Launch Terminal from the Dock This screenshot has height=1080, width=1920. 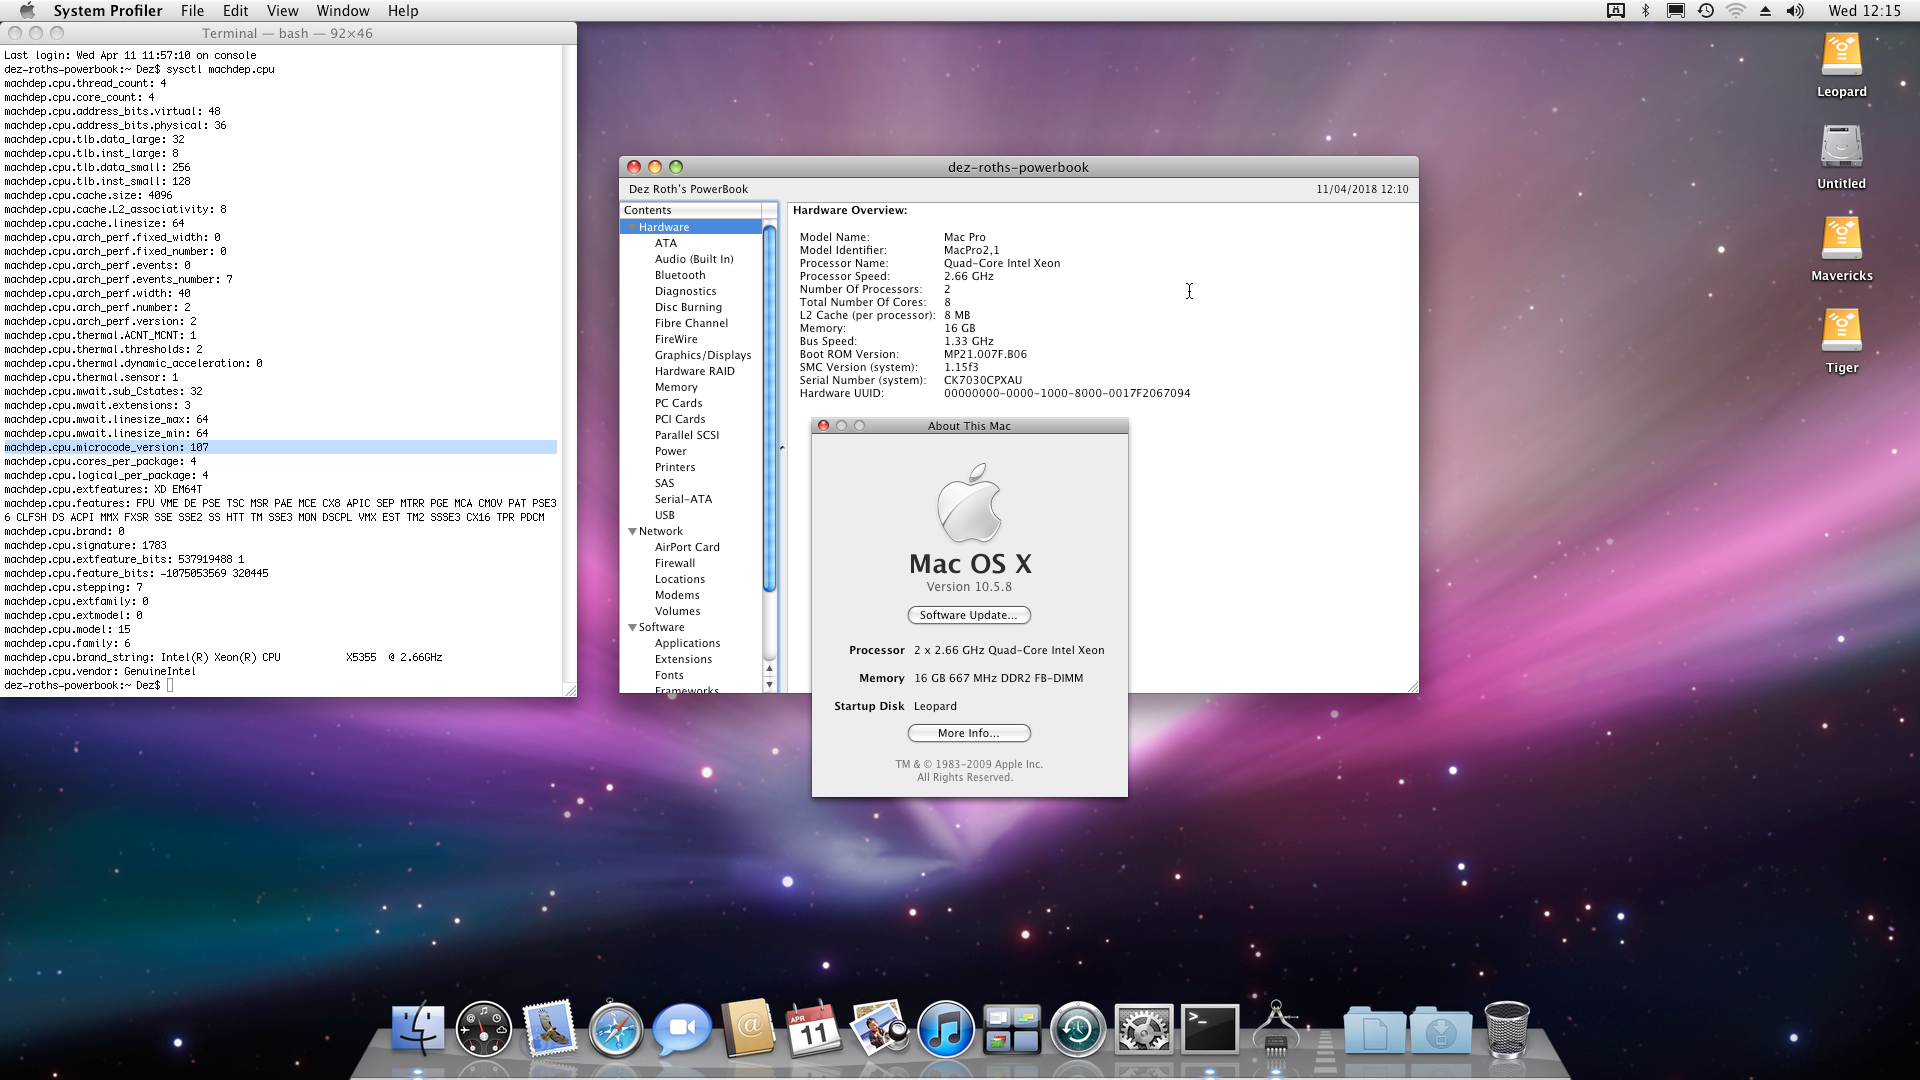[x=1209, y=1030]
